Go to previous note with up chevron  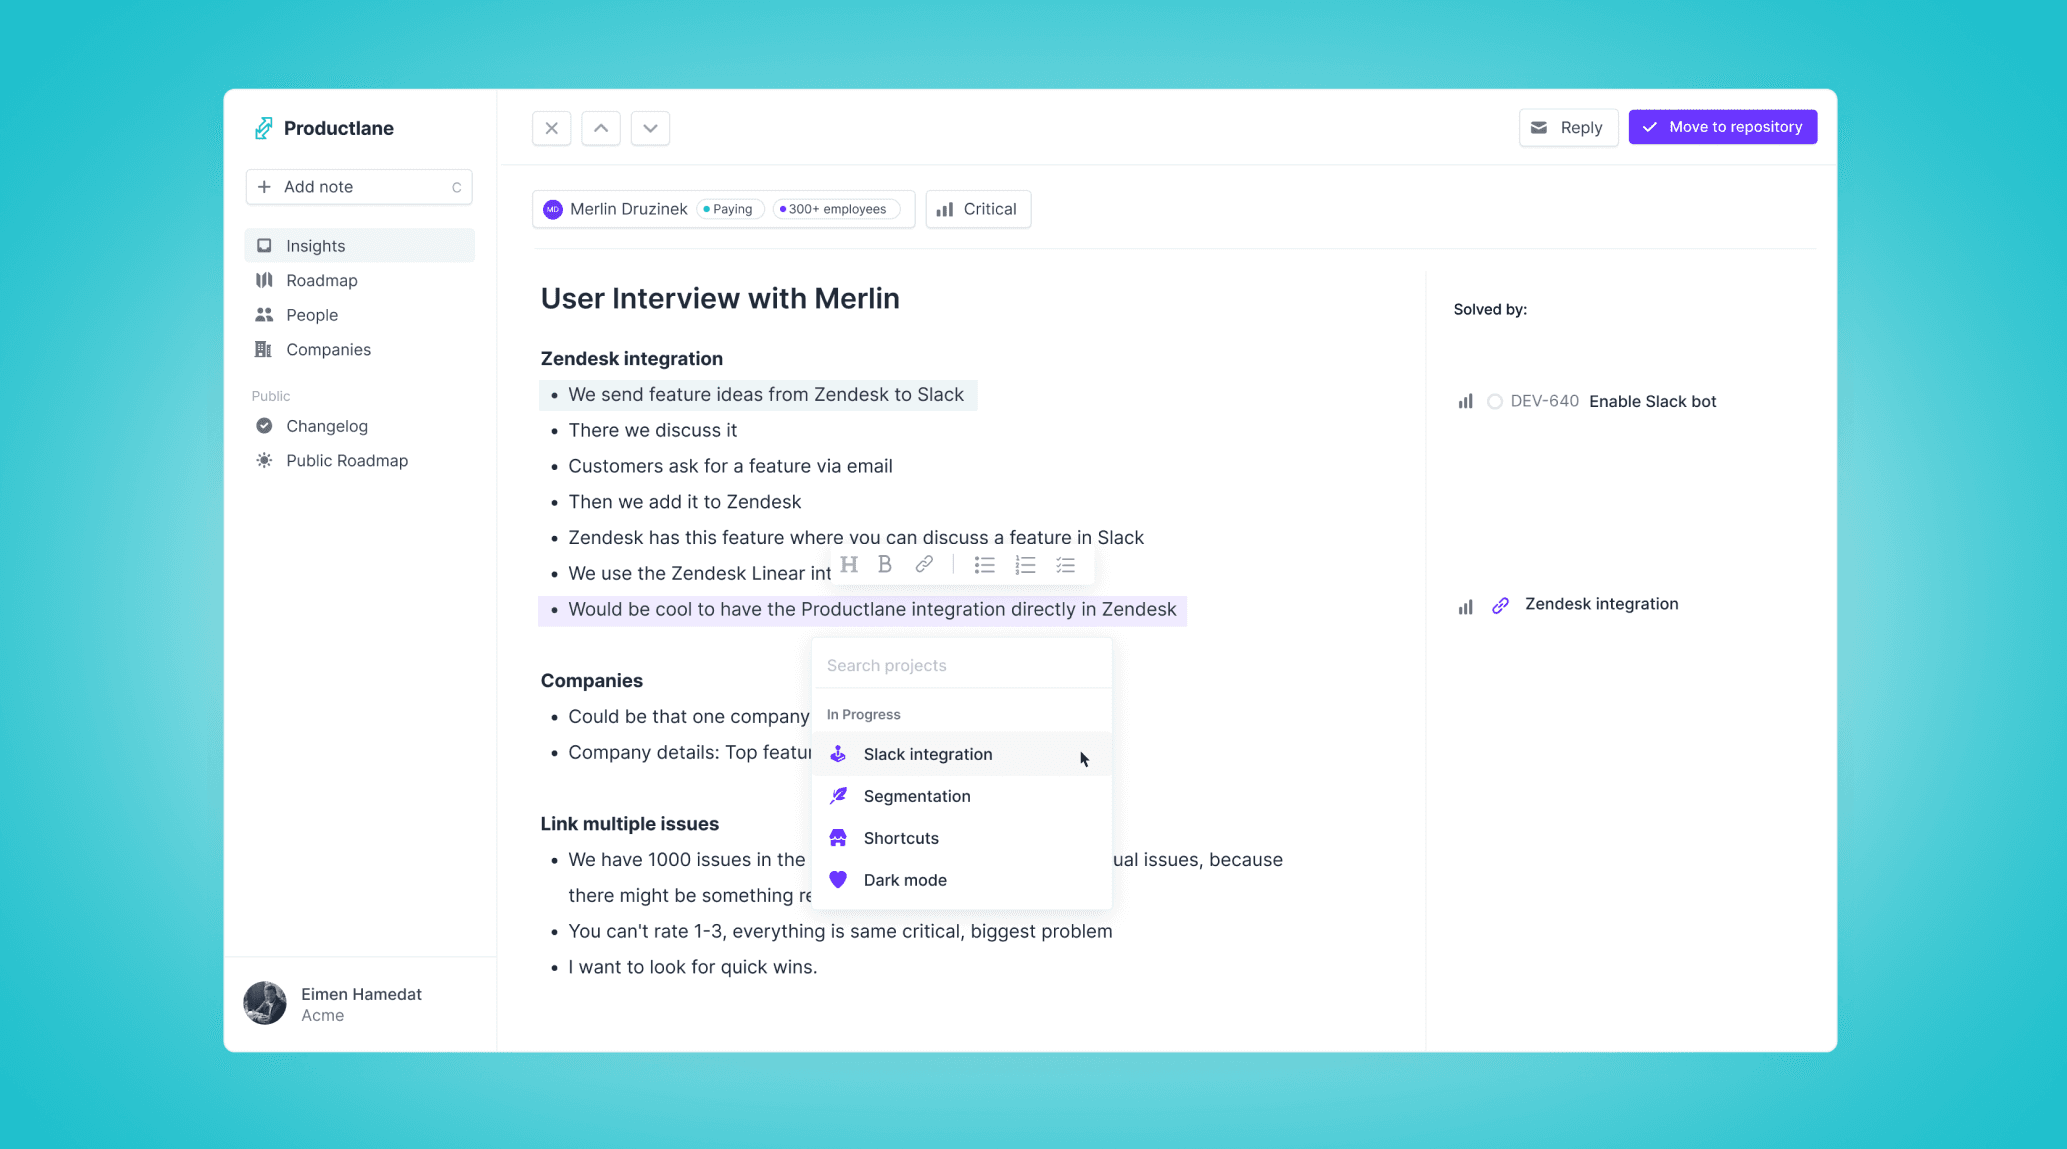601,128
